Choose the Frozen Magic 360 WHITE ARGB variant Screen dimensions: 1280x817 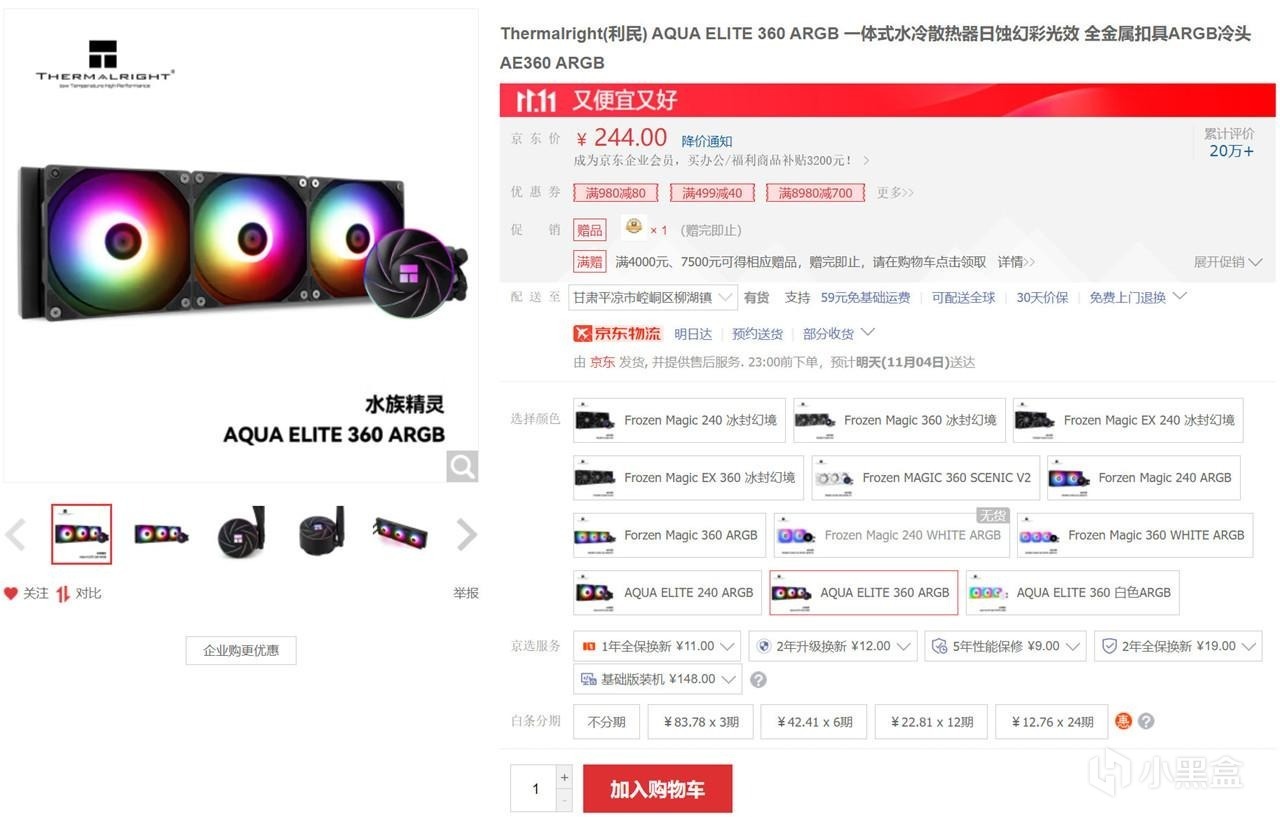[x=1135, y=536]
